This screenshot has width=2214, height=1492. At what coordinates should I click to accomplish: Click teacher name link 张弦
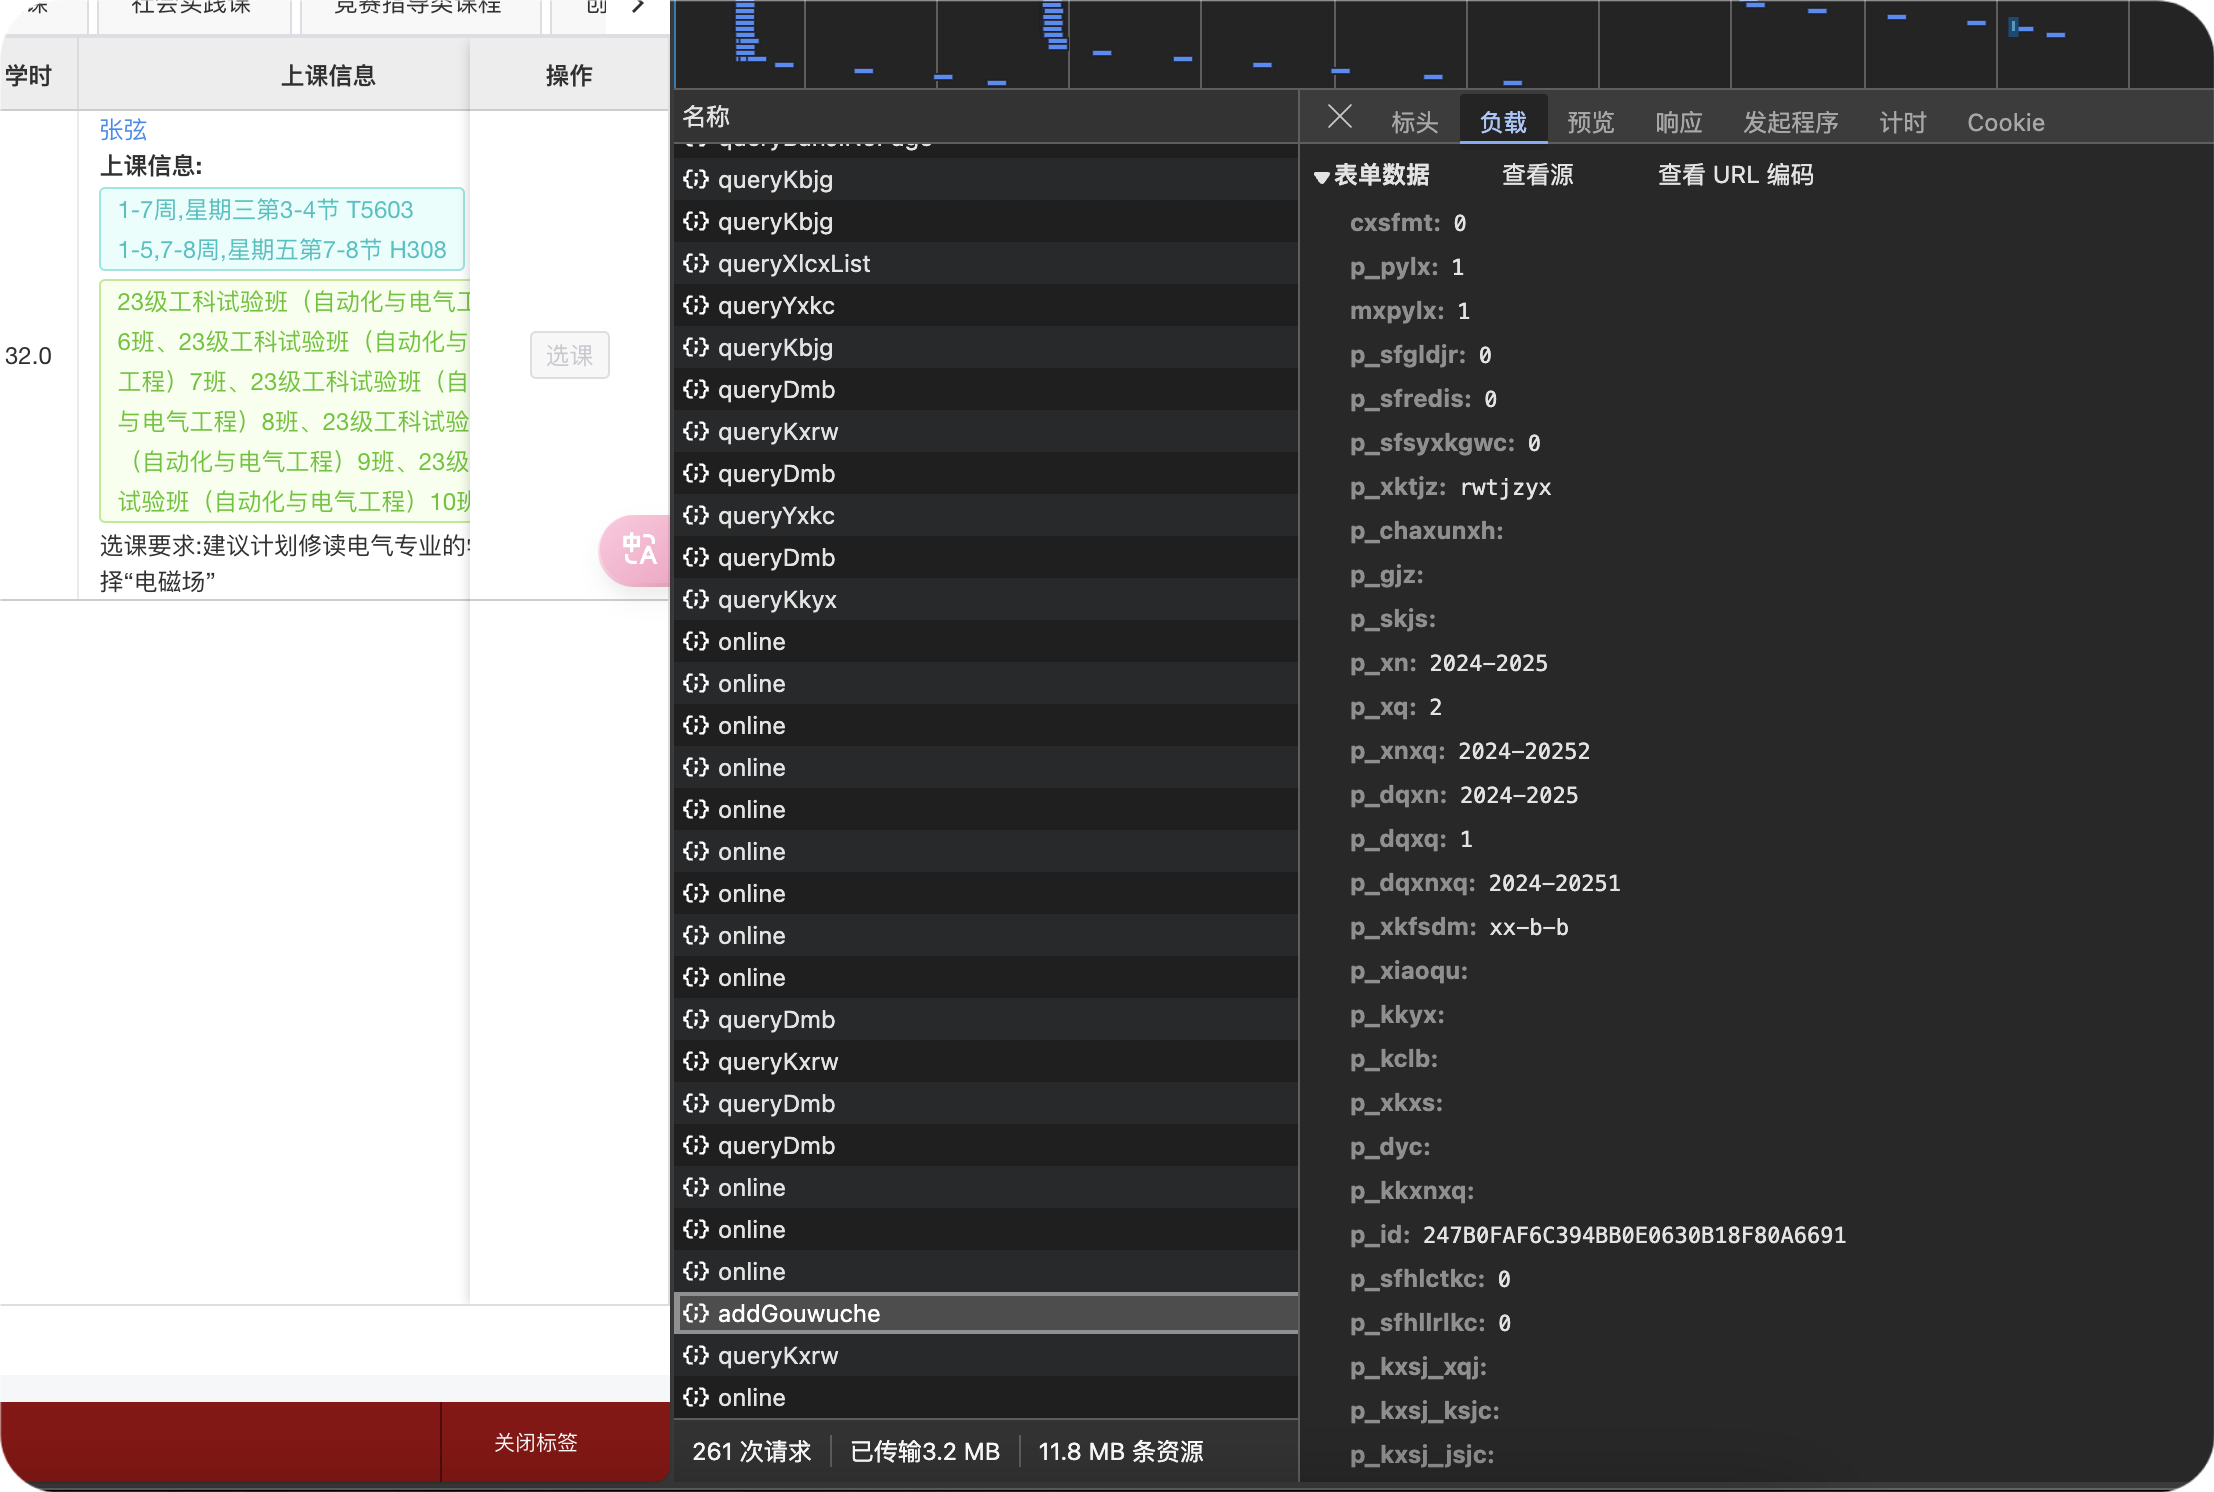pyautogui.click(x=123, y=129)
